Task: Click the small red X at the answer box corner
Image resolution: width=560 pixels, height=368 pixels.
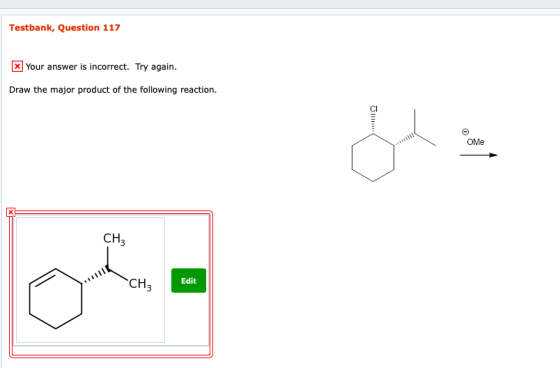Action: (11, 212)
